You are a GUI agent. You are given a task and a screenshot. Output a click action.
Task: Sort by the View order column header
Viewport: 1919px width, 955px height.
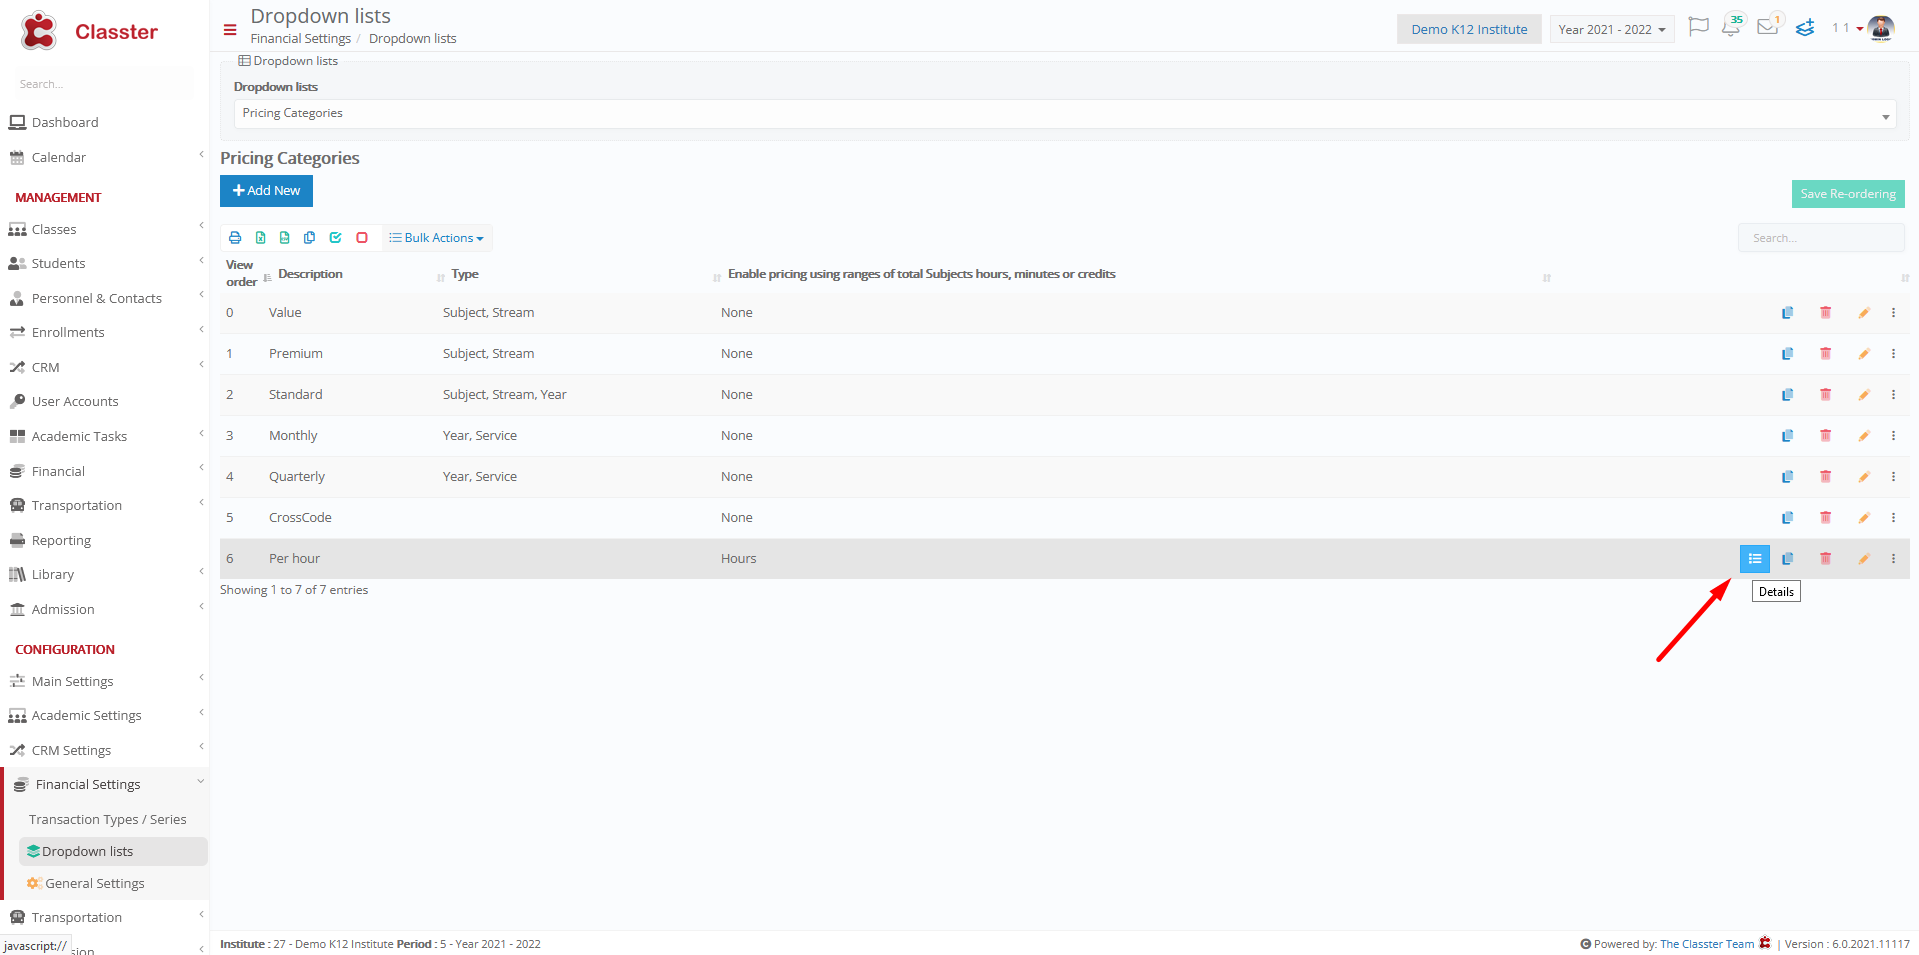tap(241, 274)
